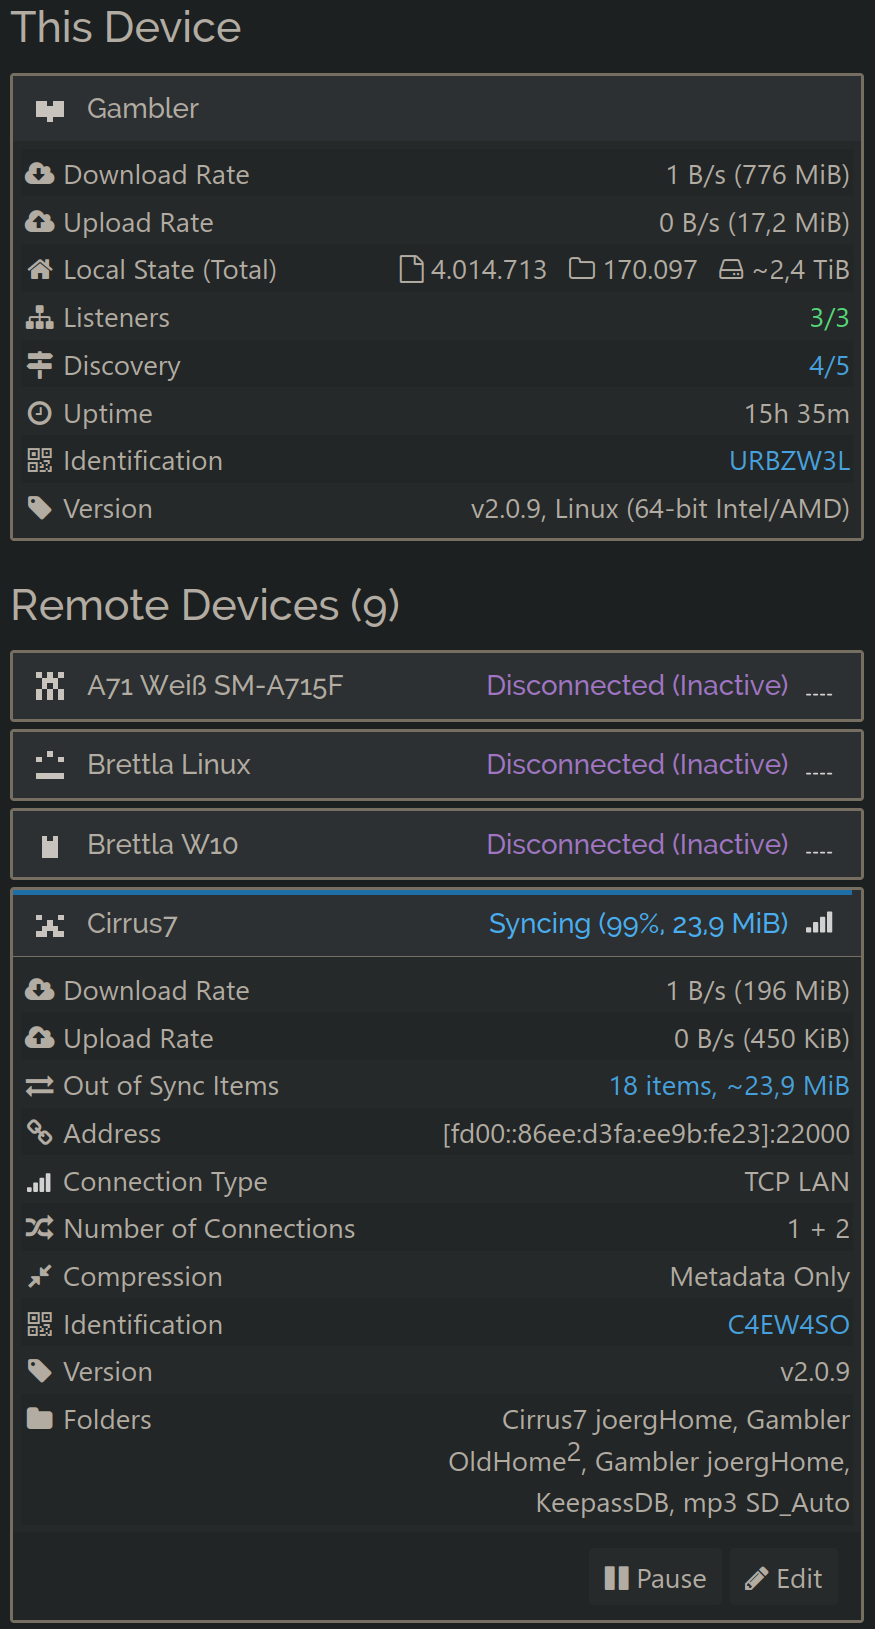Screen dimensions: 875x1629
Task: Collapse the Gambler device panel
Action: coord(400,109)
